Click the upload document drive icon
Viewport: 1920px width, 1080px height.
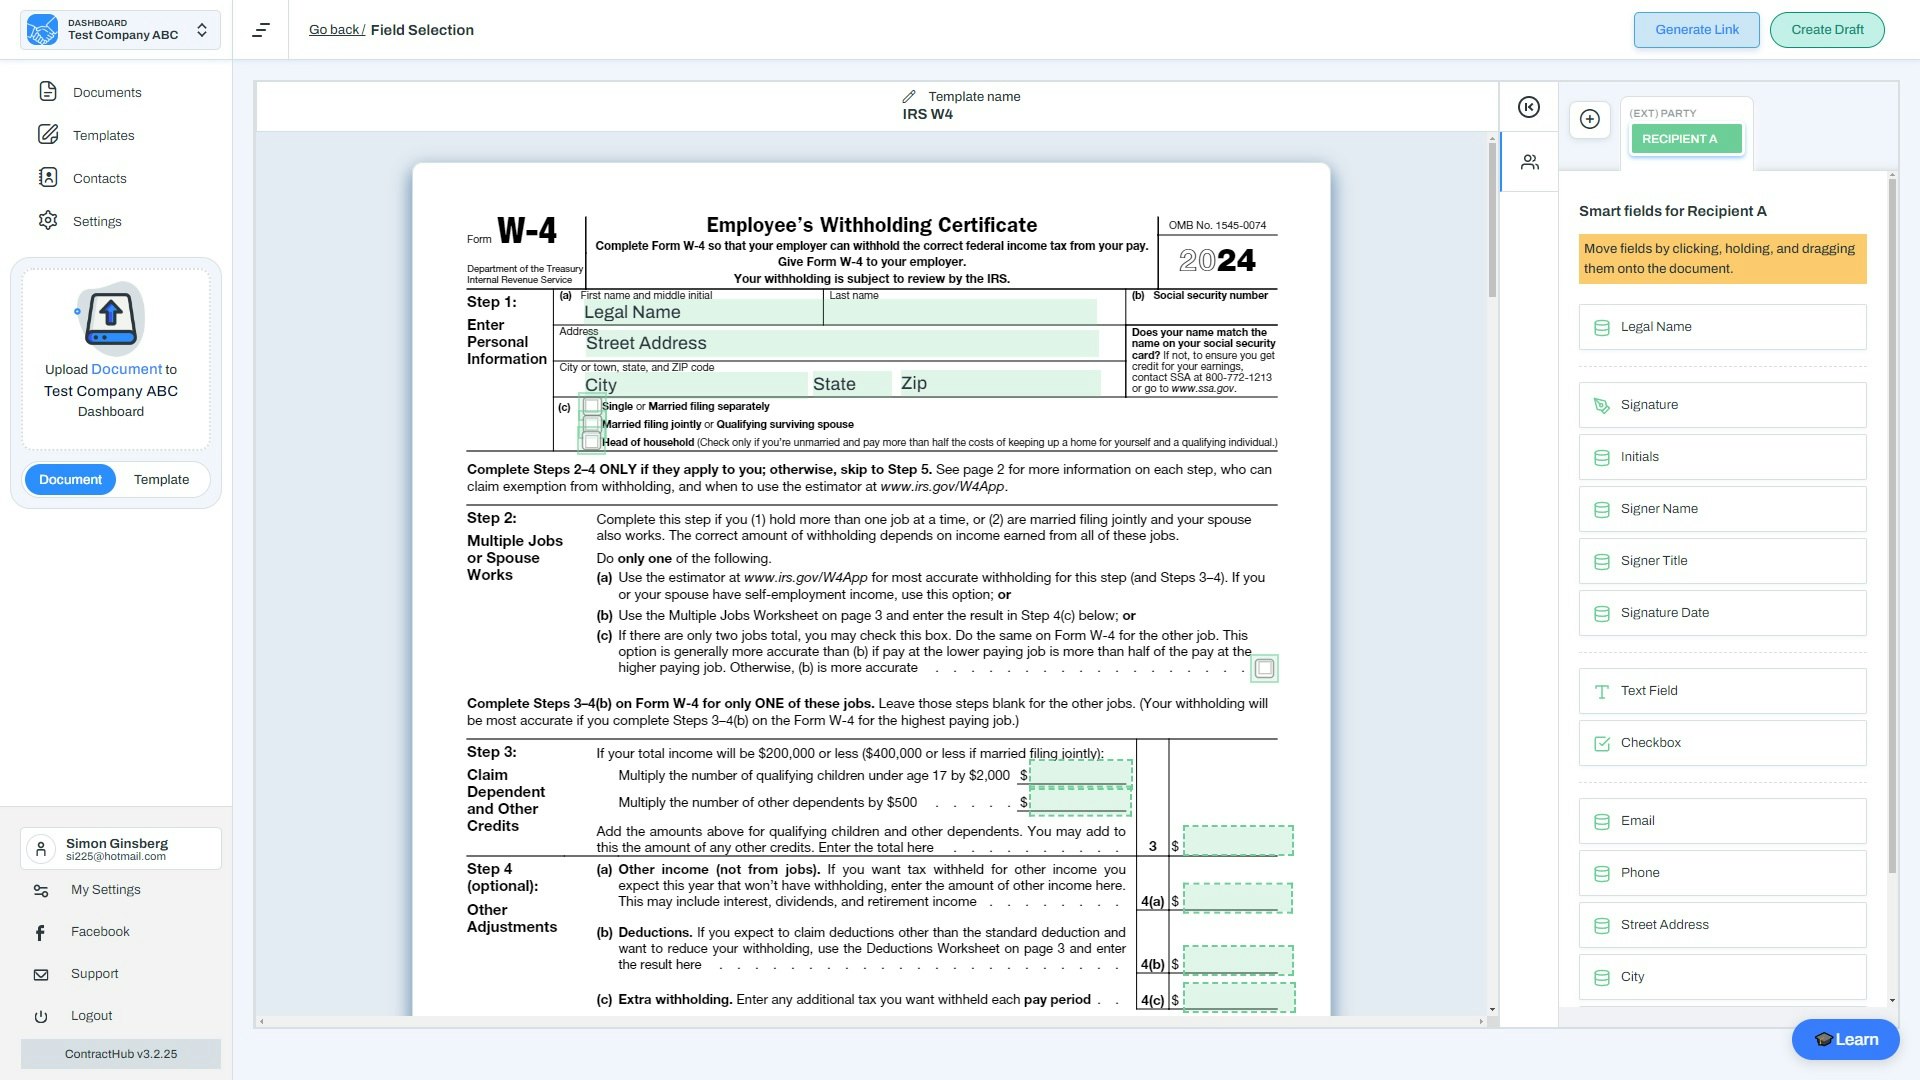click(111, 318)
